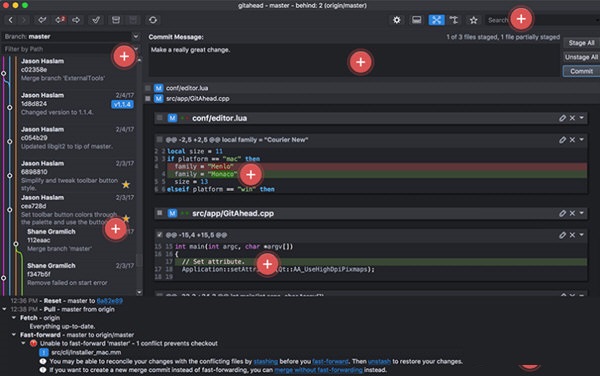
Task: Toggle staging checkbox for src/app/GitAhead.cpp in file list
Action: click(148, 98)
